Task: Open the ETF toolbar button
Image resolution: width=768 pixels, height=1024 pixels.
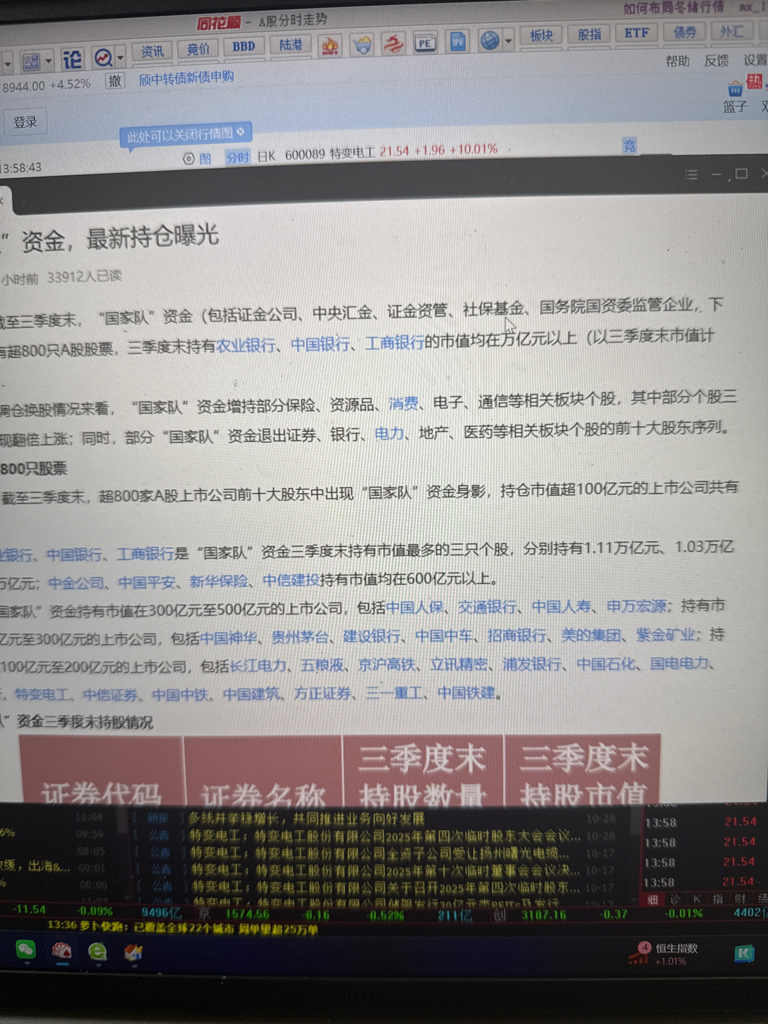Action: click(636, 33)
